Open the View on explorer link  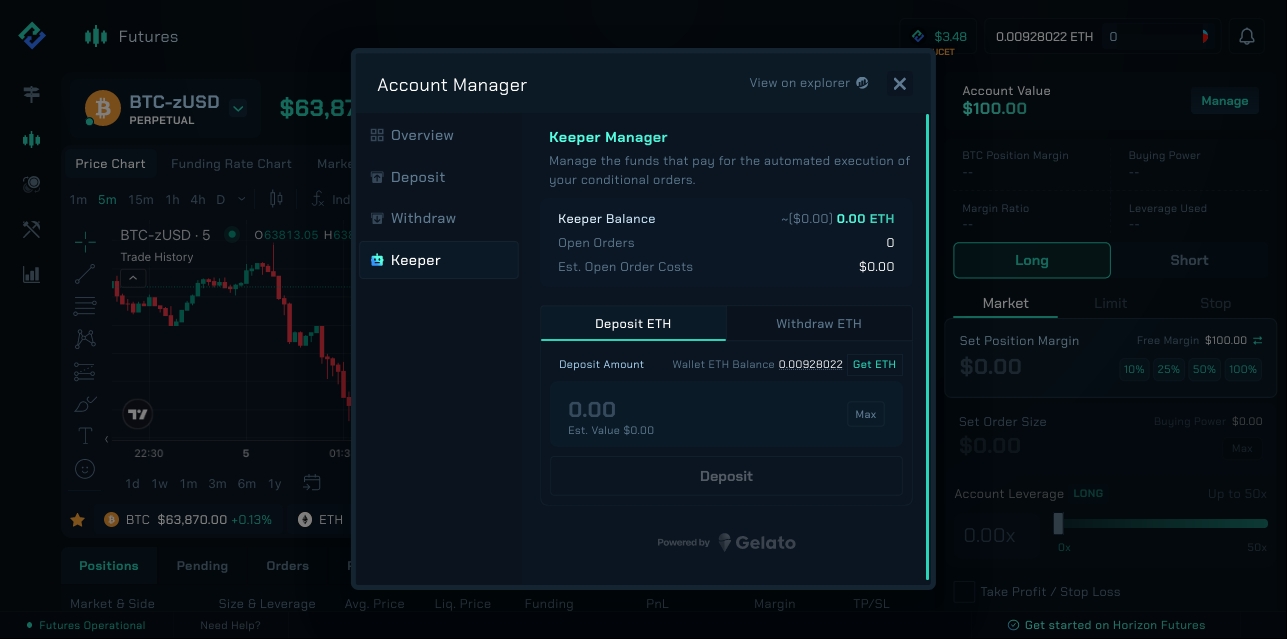point(808,83)
